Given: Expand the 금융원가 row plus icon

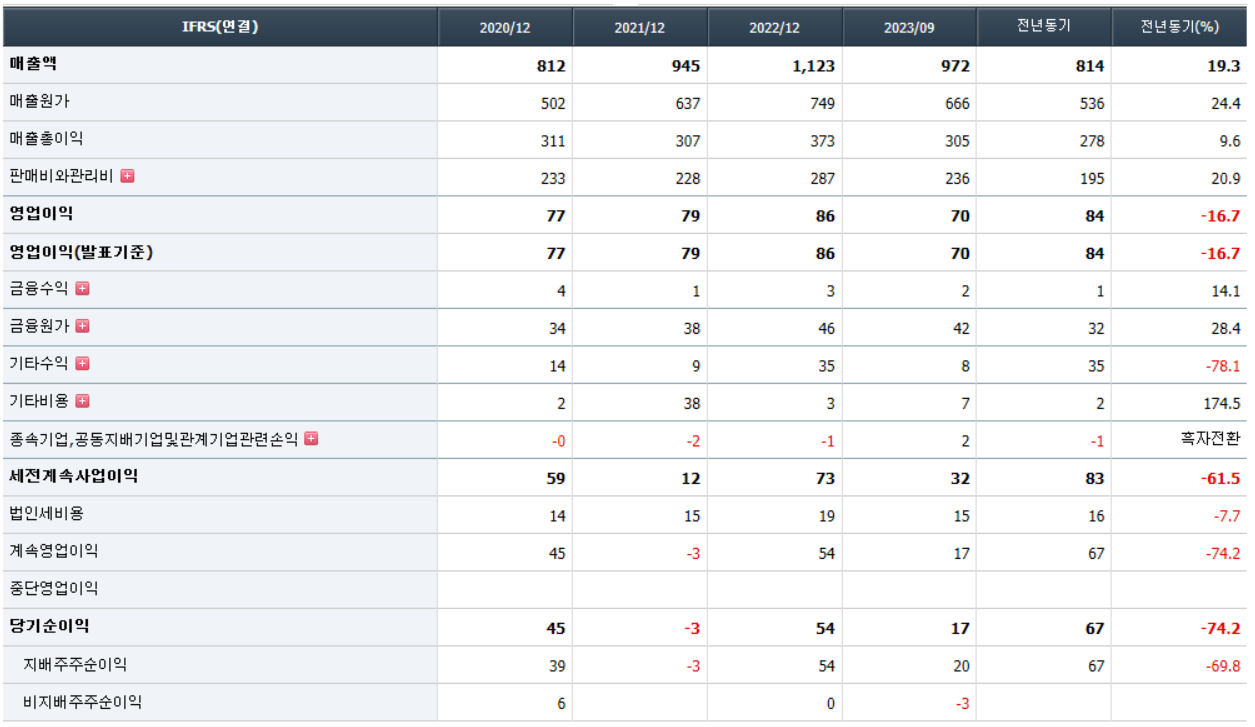Looking at the screenshot, I should (x=82, y=326).
